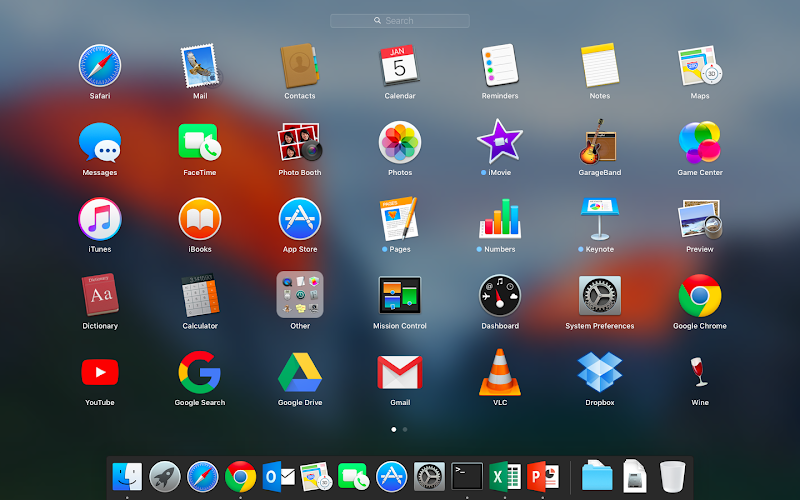800x500 pixels.
Task: Launch Dashboard
Action: 499,295
